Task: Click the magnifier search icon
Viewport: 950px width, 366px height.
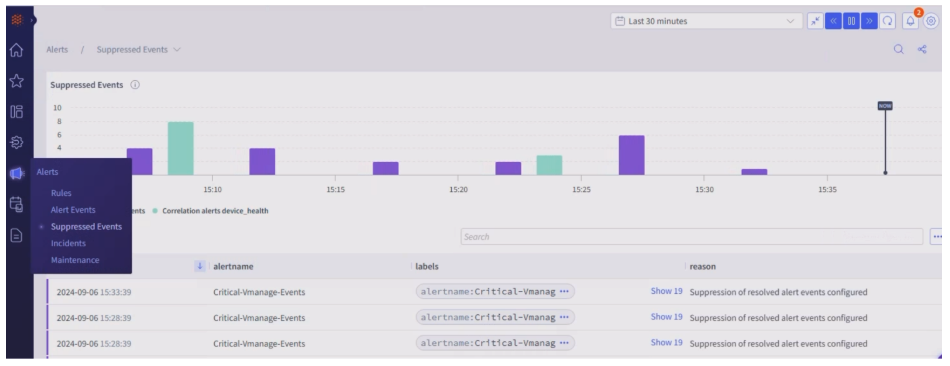Action: [x=899, y=50]
